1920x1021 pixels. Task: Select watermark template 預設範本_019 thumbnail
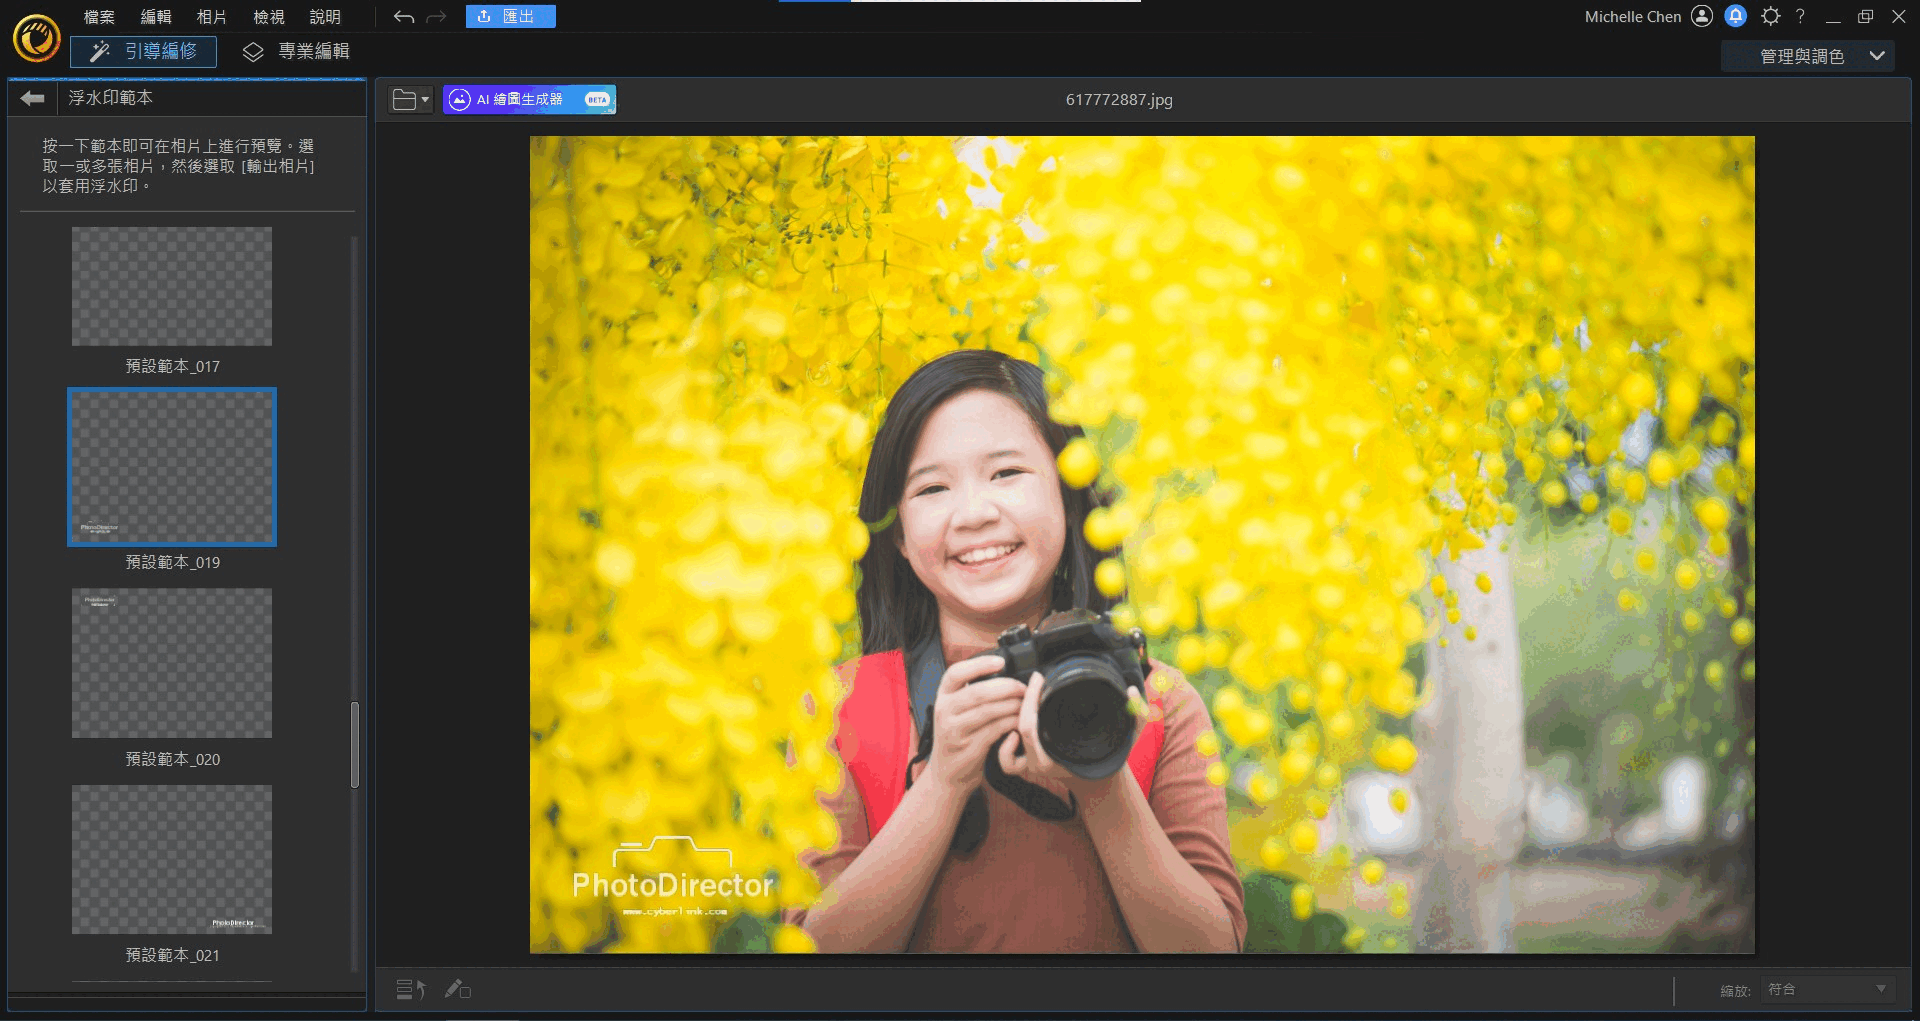click(x=172, y=467)
